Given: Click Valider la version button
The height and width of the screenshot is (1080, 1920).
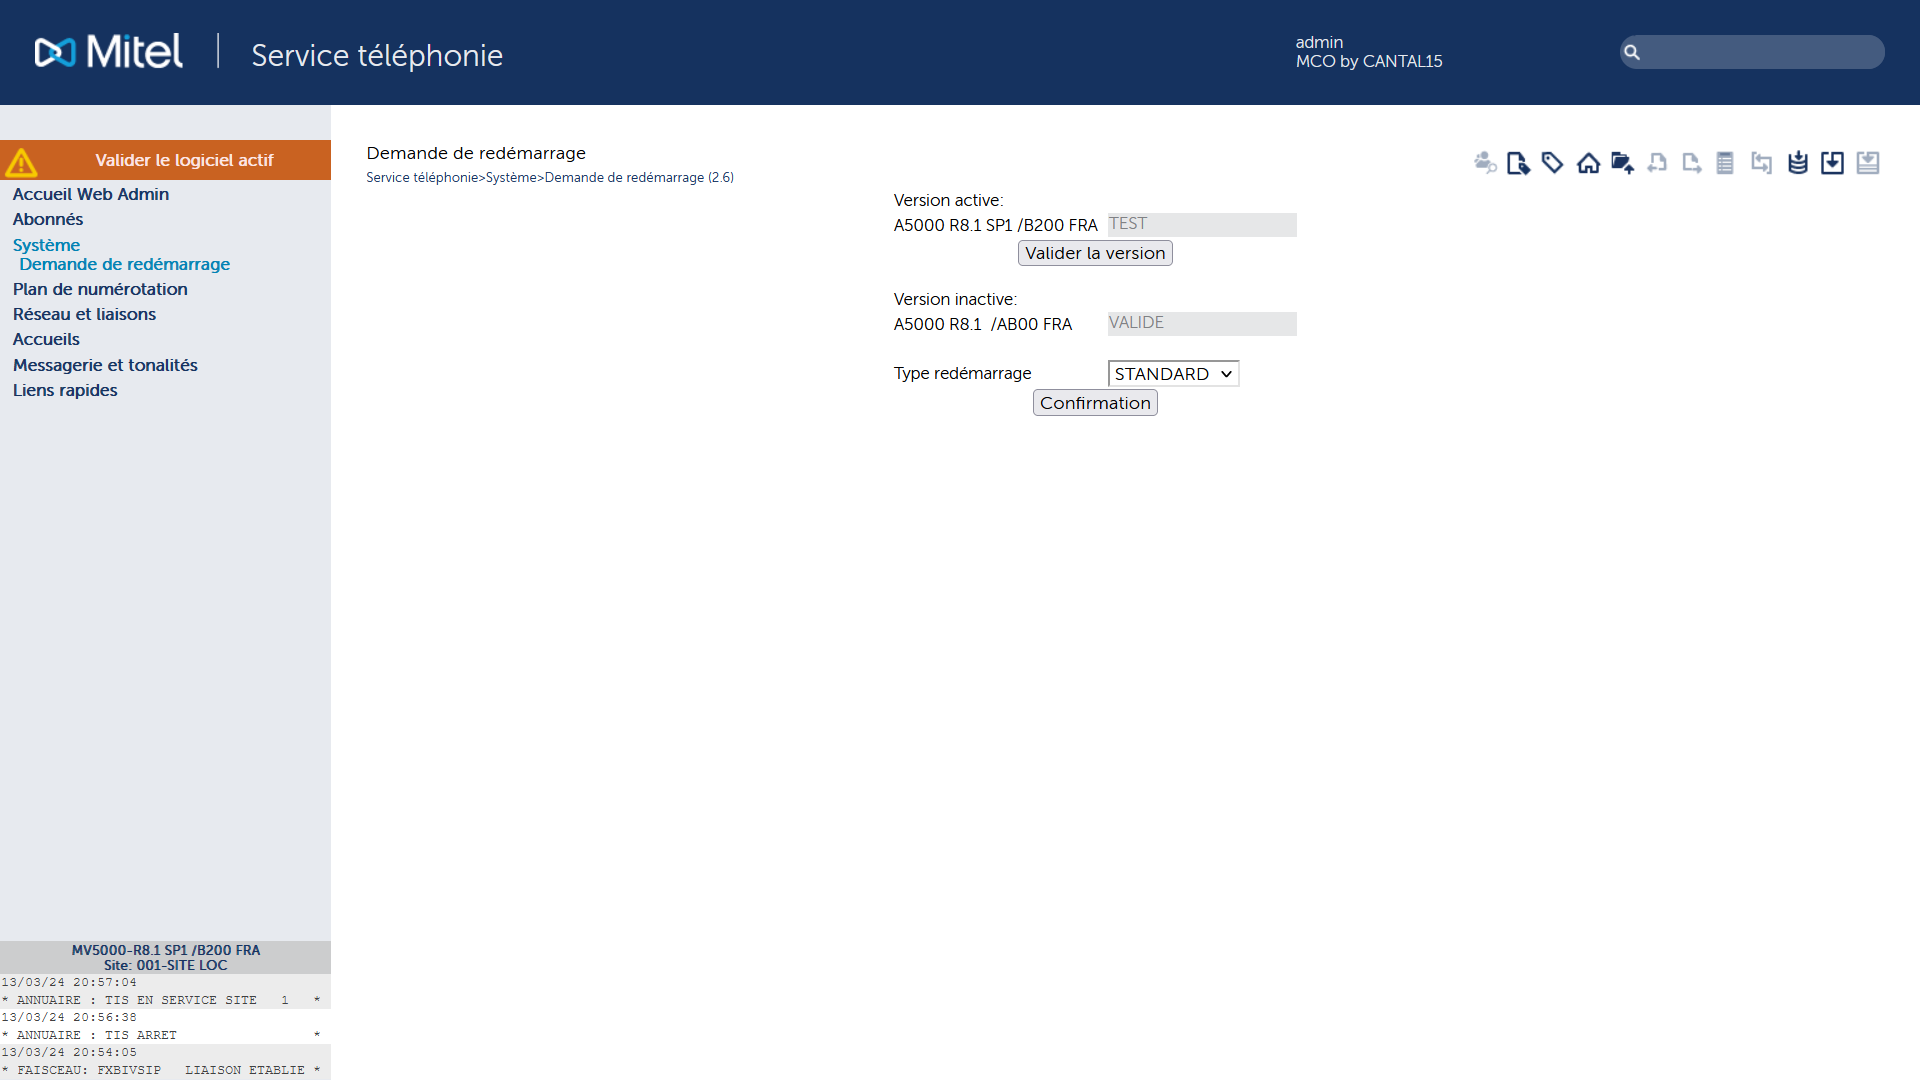Looking at the screenshot, I should (x=1095, y=253).
